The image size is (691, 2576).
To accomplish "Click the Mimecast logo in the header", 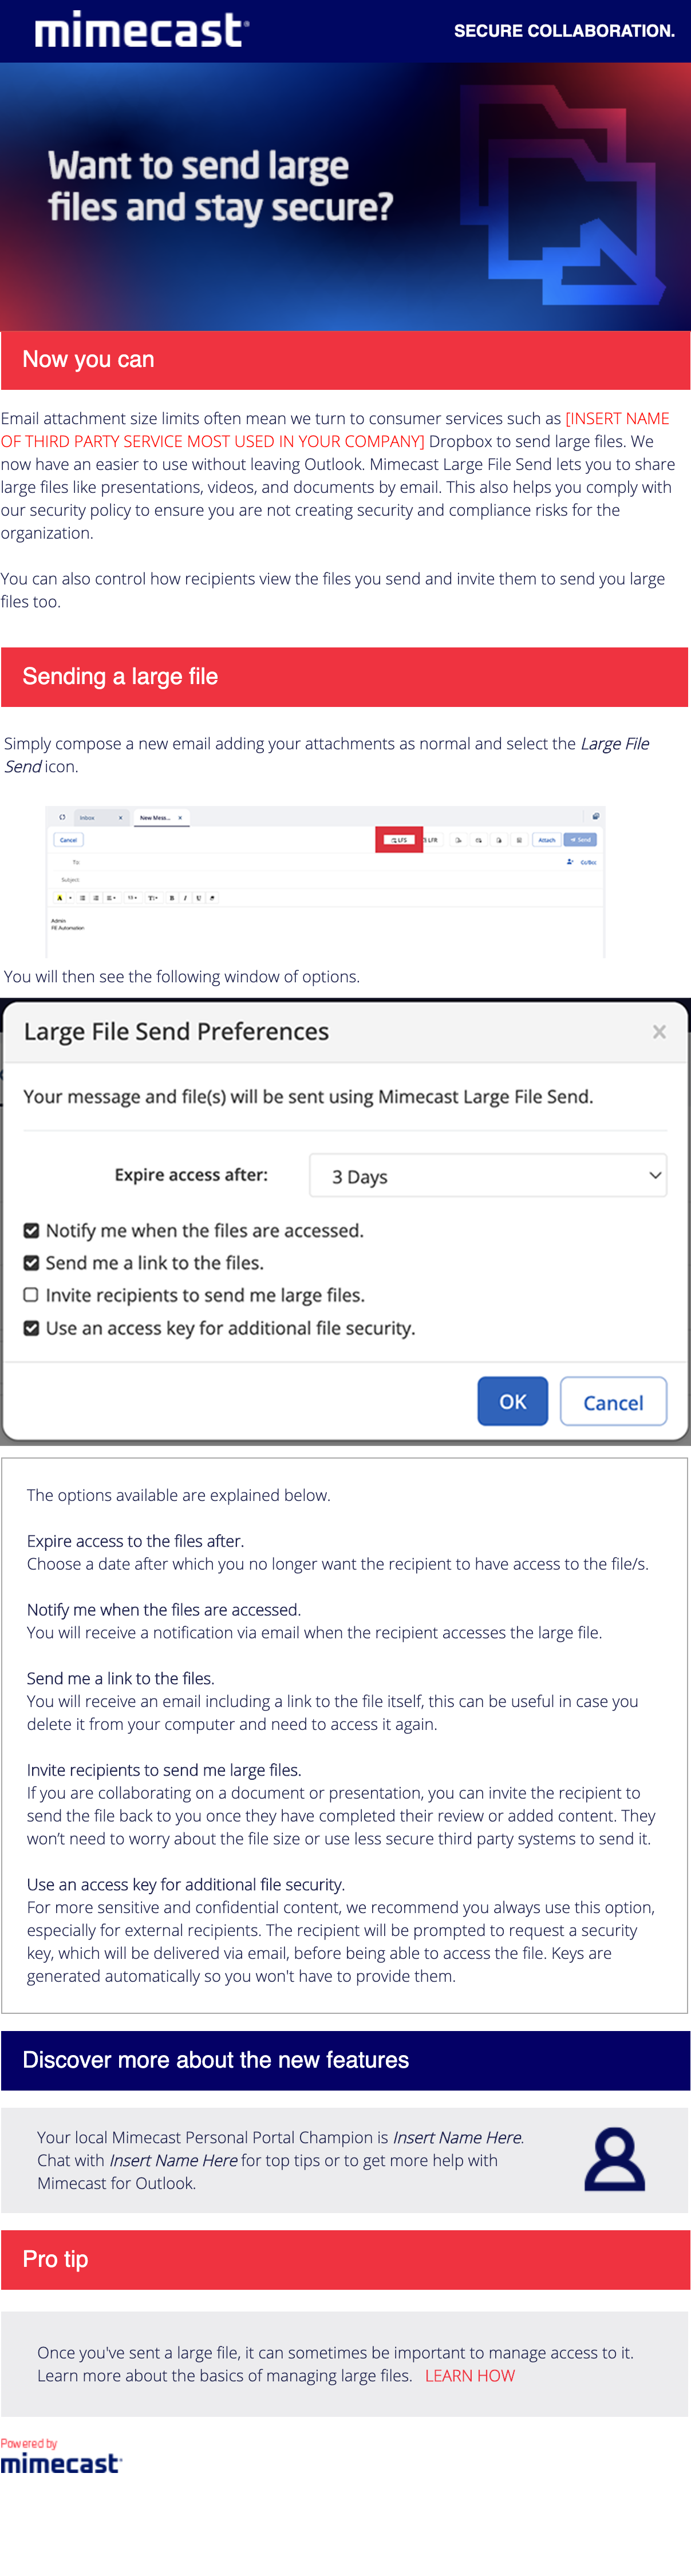I will pyautogui.click(x=142, y=30).
